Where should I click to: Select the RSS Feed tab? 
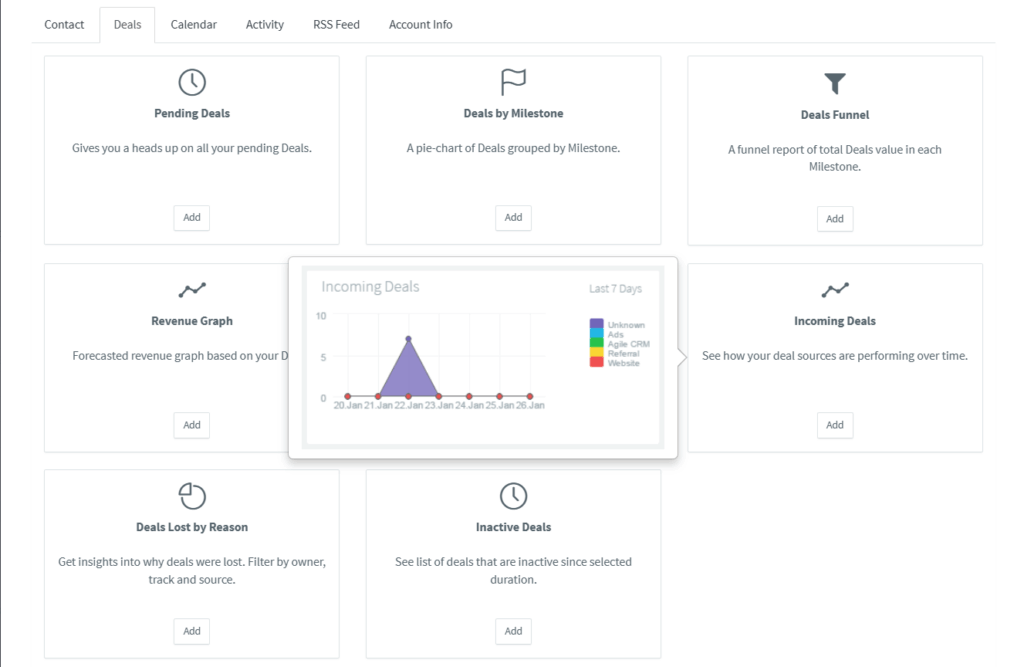(336, 25)
